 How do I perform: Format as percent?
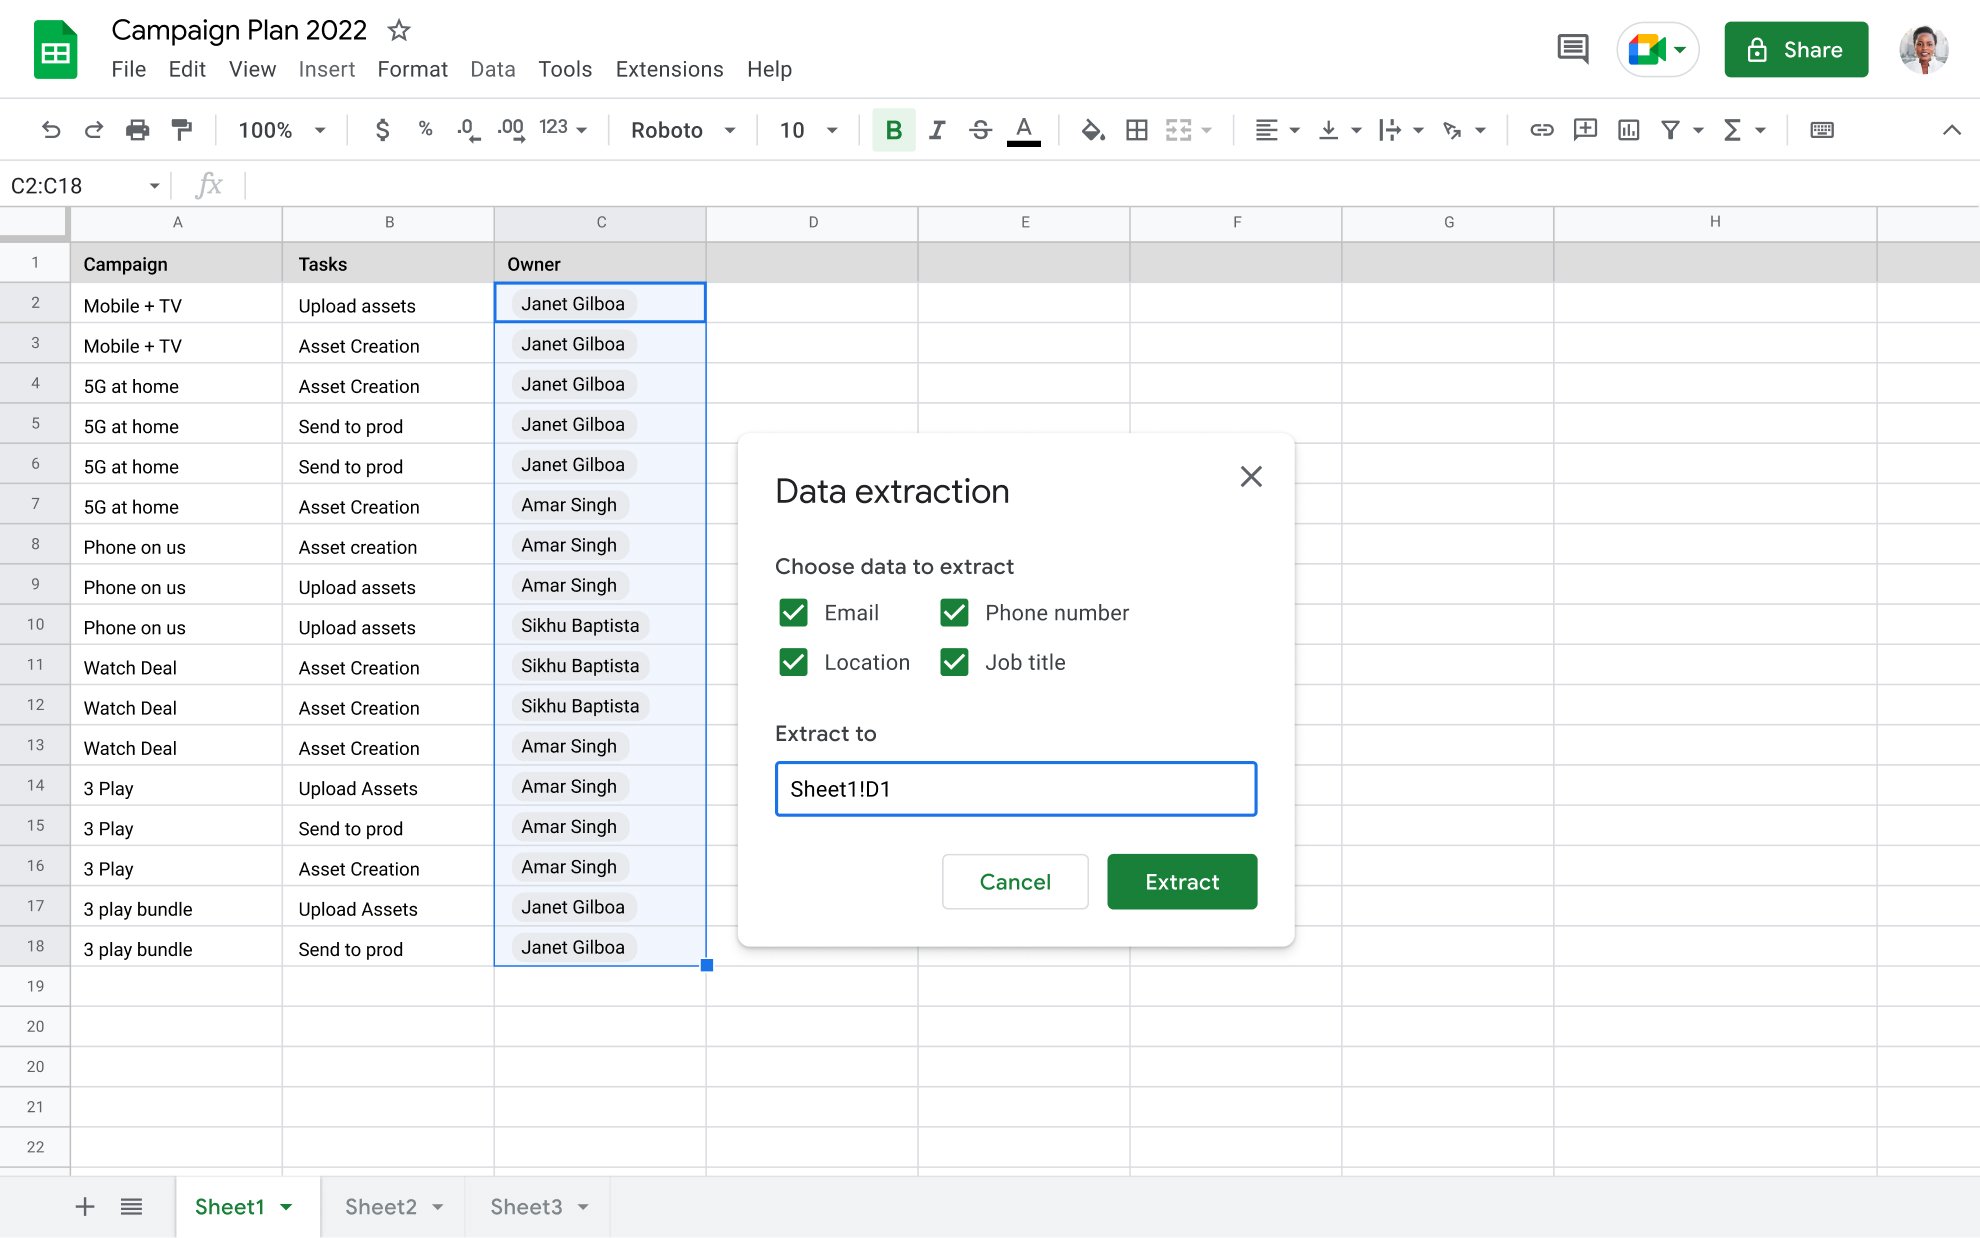pyautogui.click(x=425, y=129)
